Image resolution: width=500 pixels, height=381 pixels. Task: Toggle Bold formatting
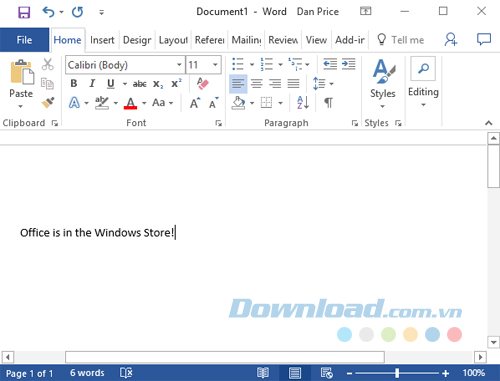[74, 83]
